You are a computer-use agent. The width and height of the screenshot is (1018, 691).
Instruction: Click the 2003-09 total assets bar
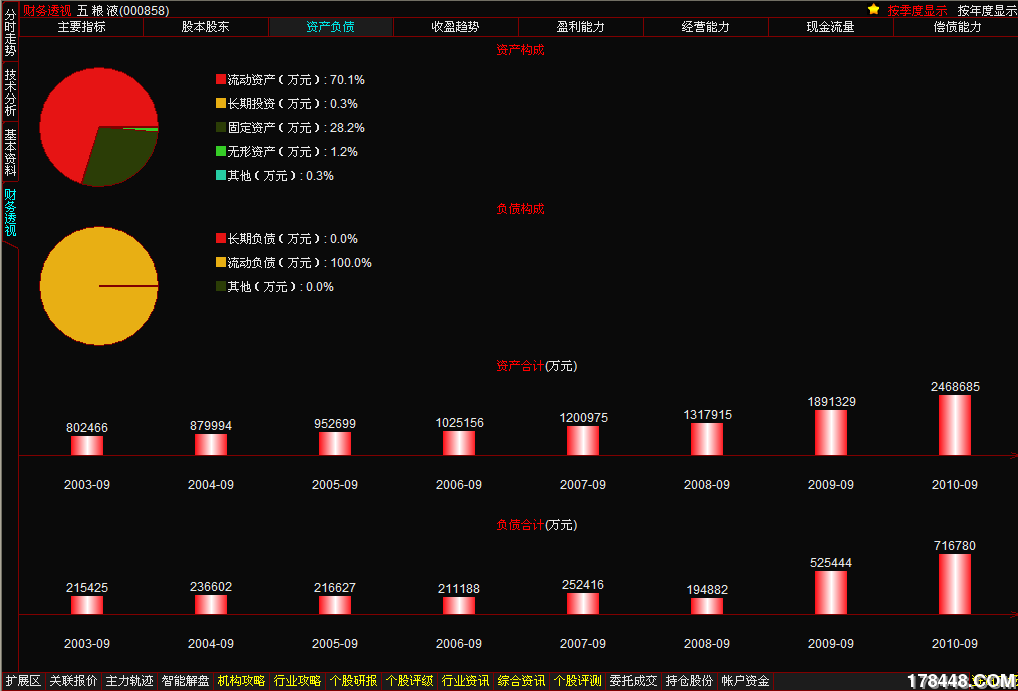coord(87,446)
